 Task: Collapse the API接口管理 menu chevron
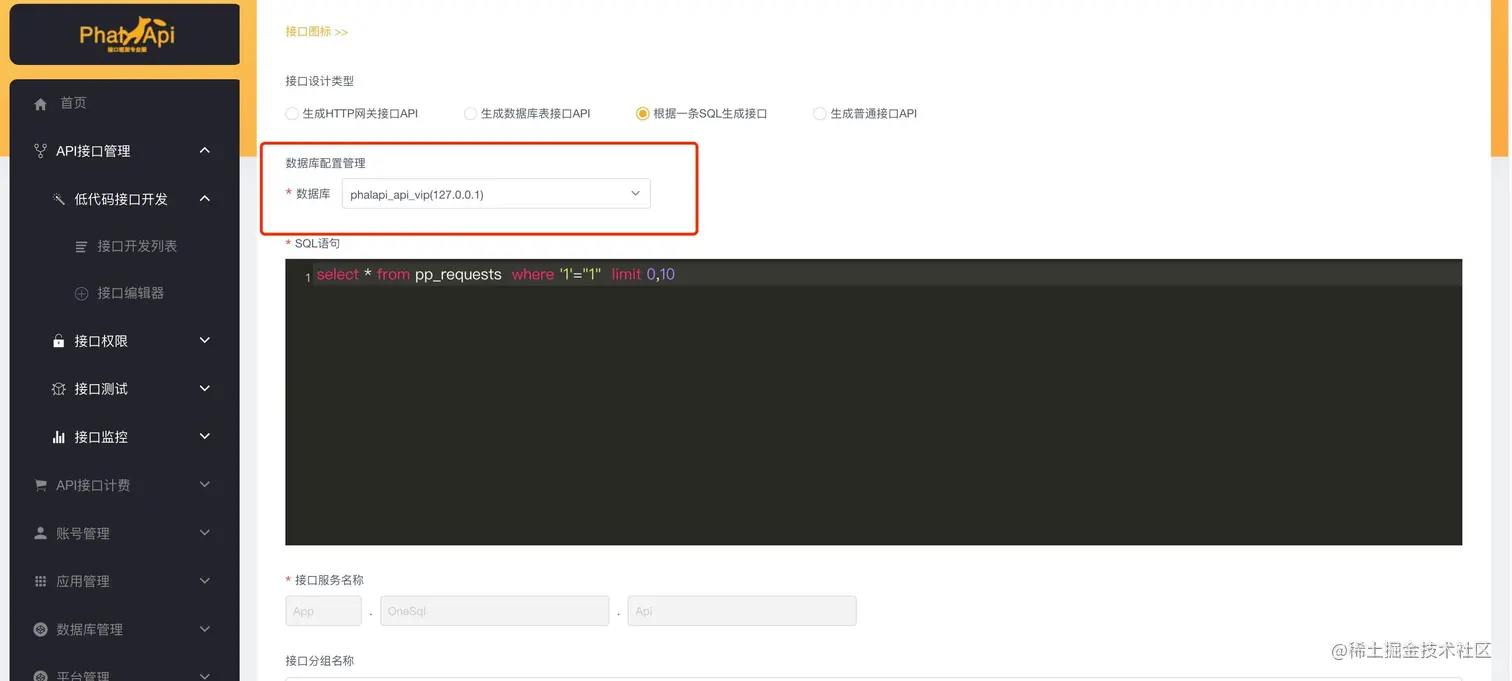[x=205, y=151]
